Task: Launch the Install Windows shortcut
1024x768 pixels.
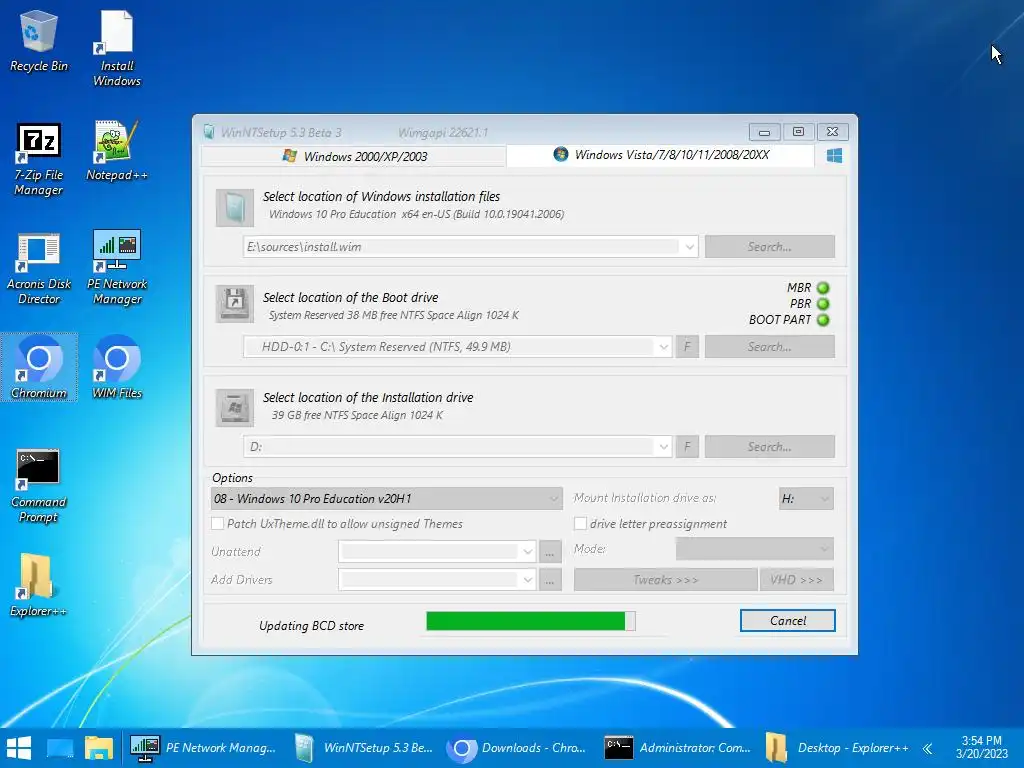Action: [116, 48]
